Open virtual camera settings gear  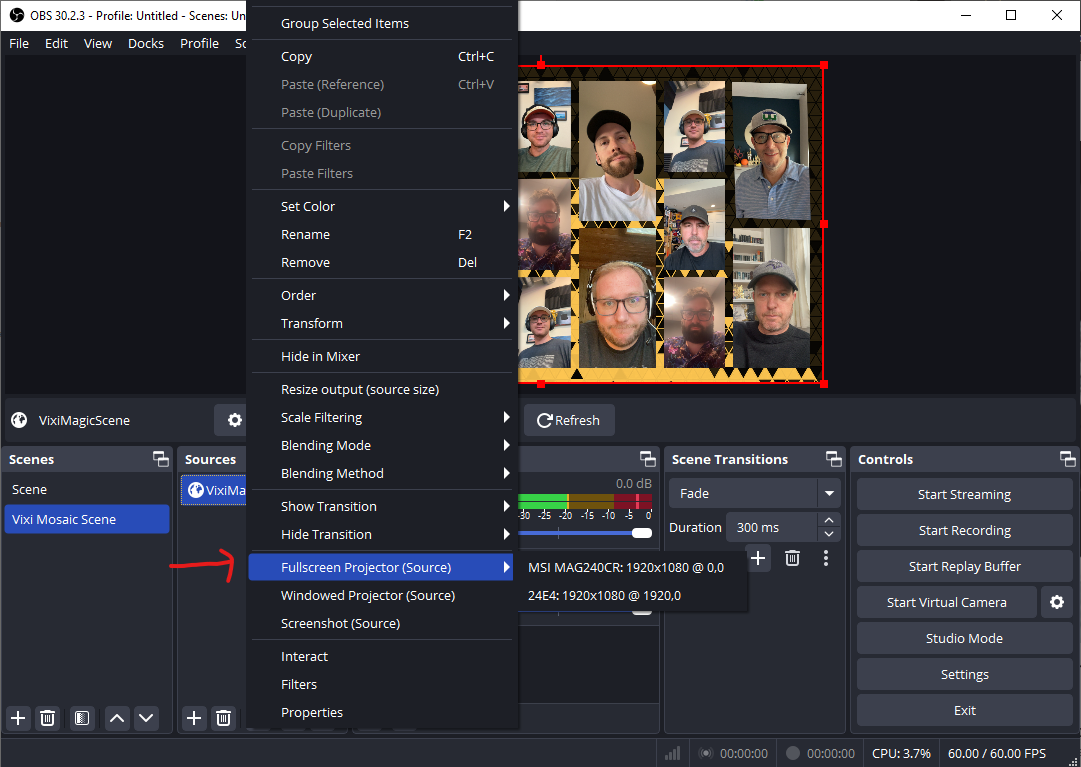point(1057,602)
